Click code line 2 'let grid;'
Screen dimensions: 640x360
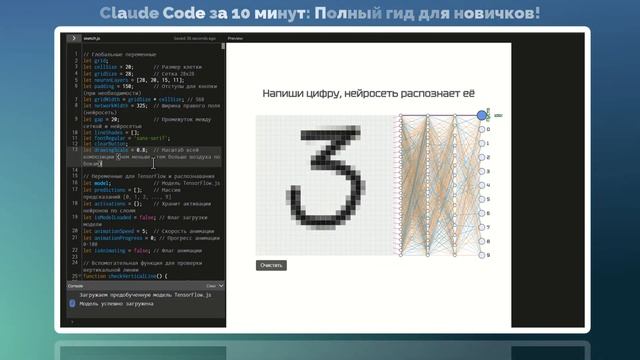(x=96, y=60)
